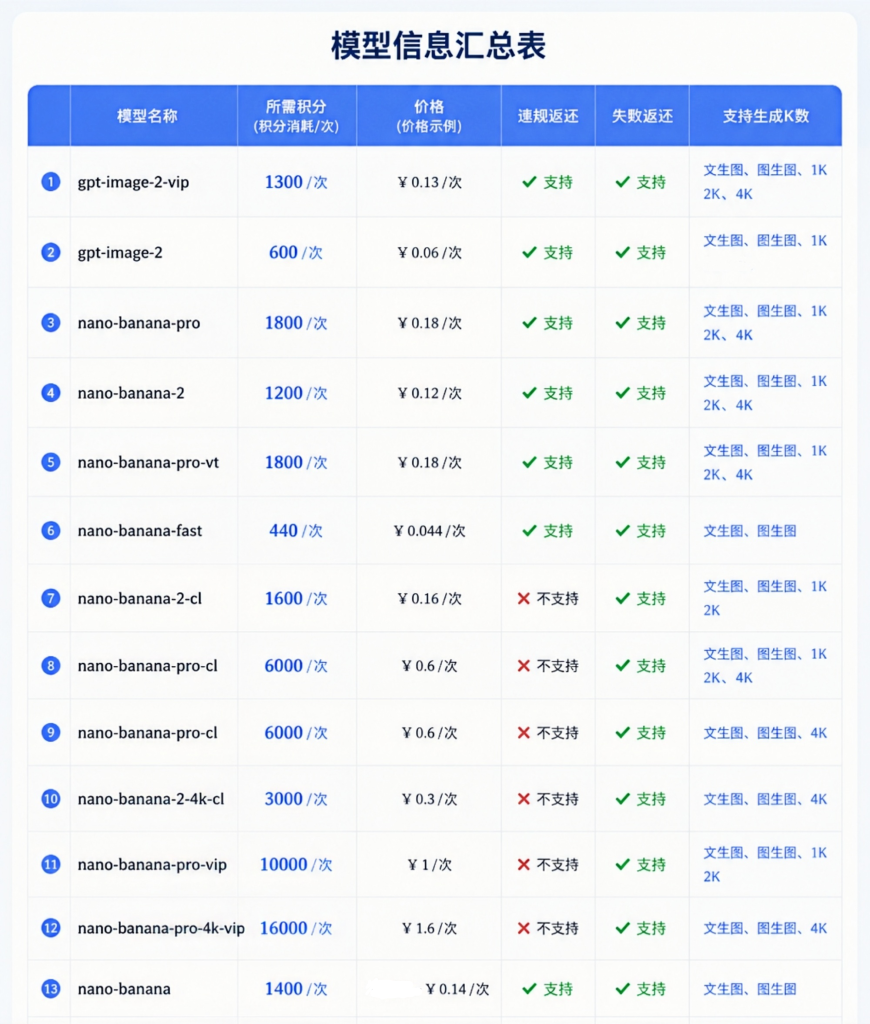Click the points value '600 /次'
Viewport: 870px width, 1024px height.
click(296, 252)
